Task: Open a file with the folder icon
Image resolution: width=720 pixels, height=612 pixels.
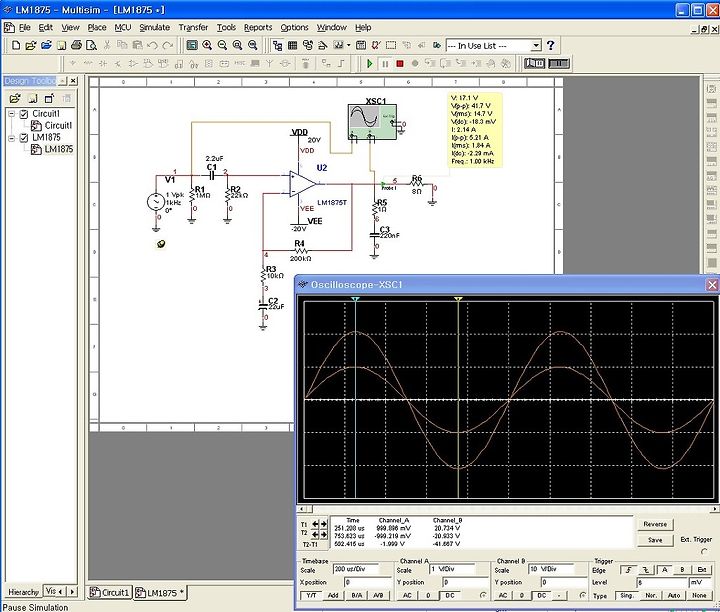Action: (31, 45)
